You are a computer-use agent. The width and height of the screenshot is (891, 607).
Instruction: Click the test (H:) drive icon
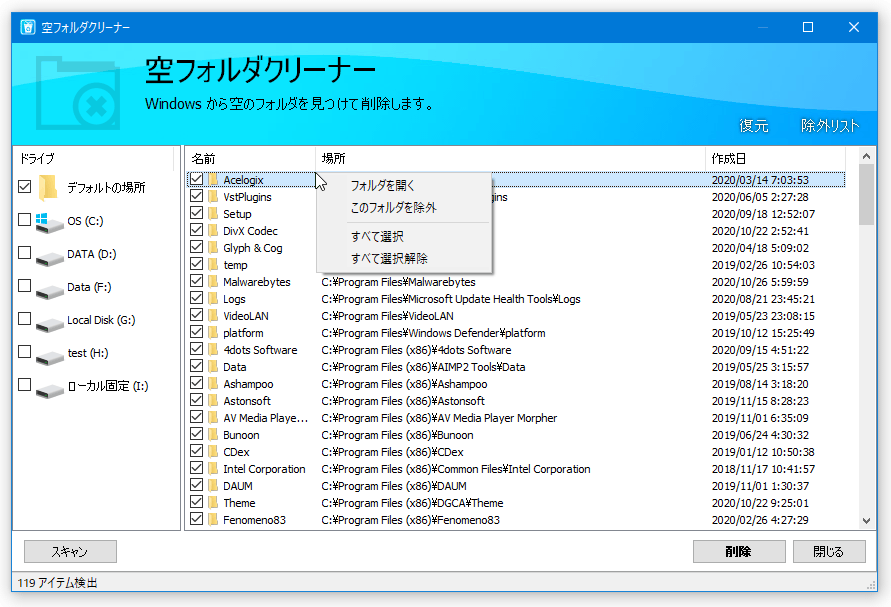49,357
